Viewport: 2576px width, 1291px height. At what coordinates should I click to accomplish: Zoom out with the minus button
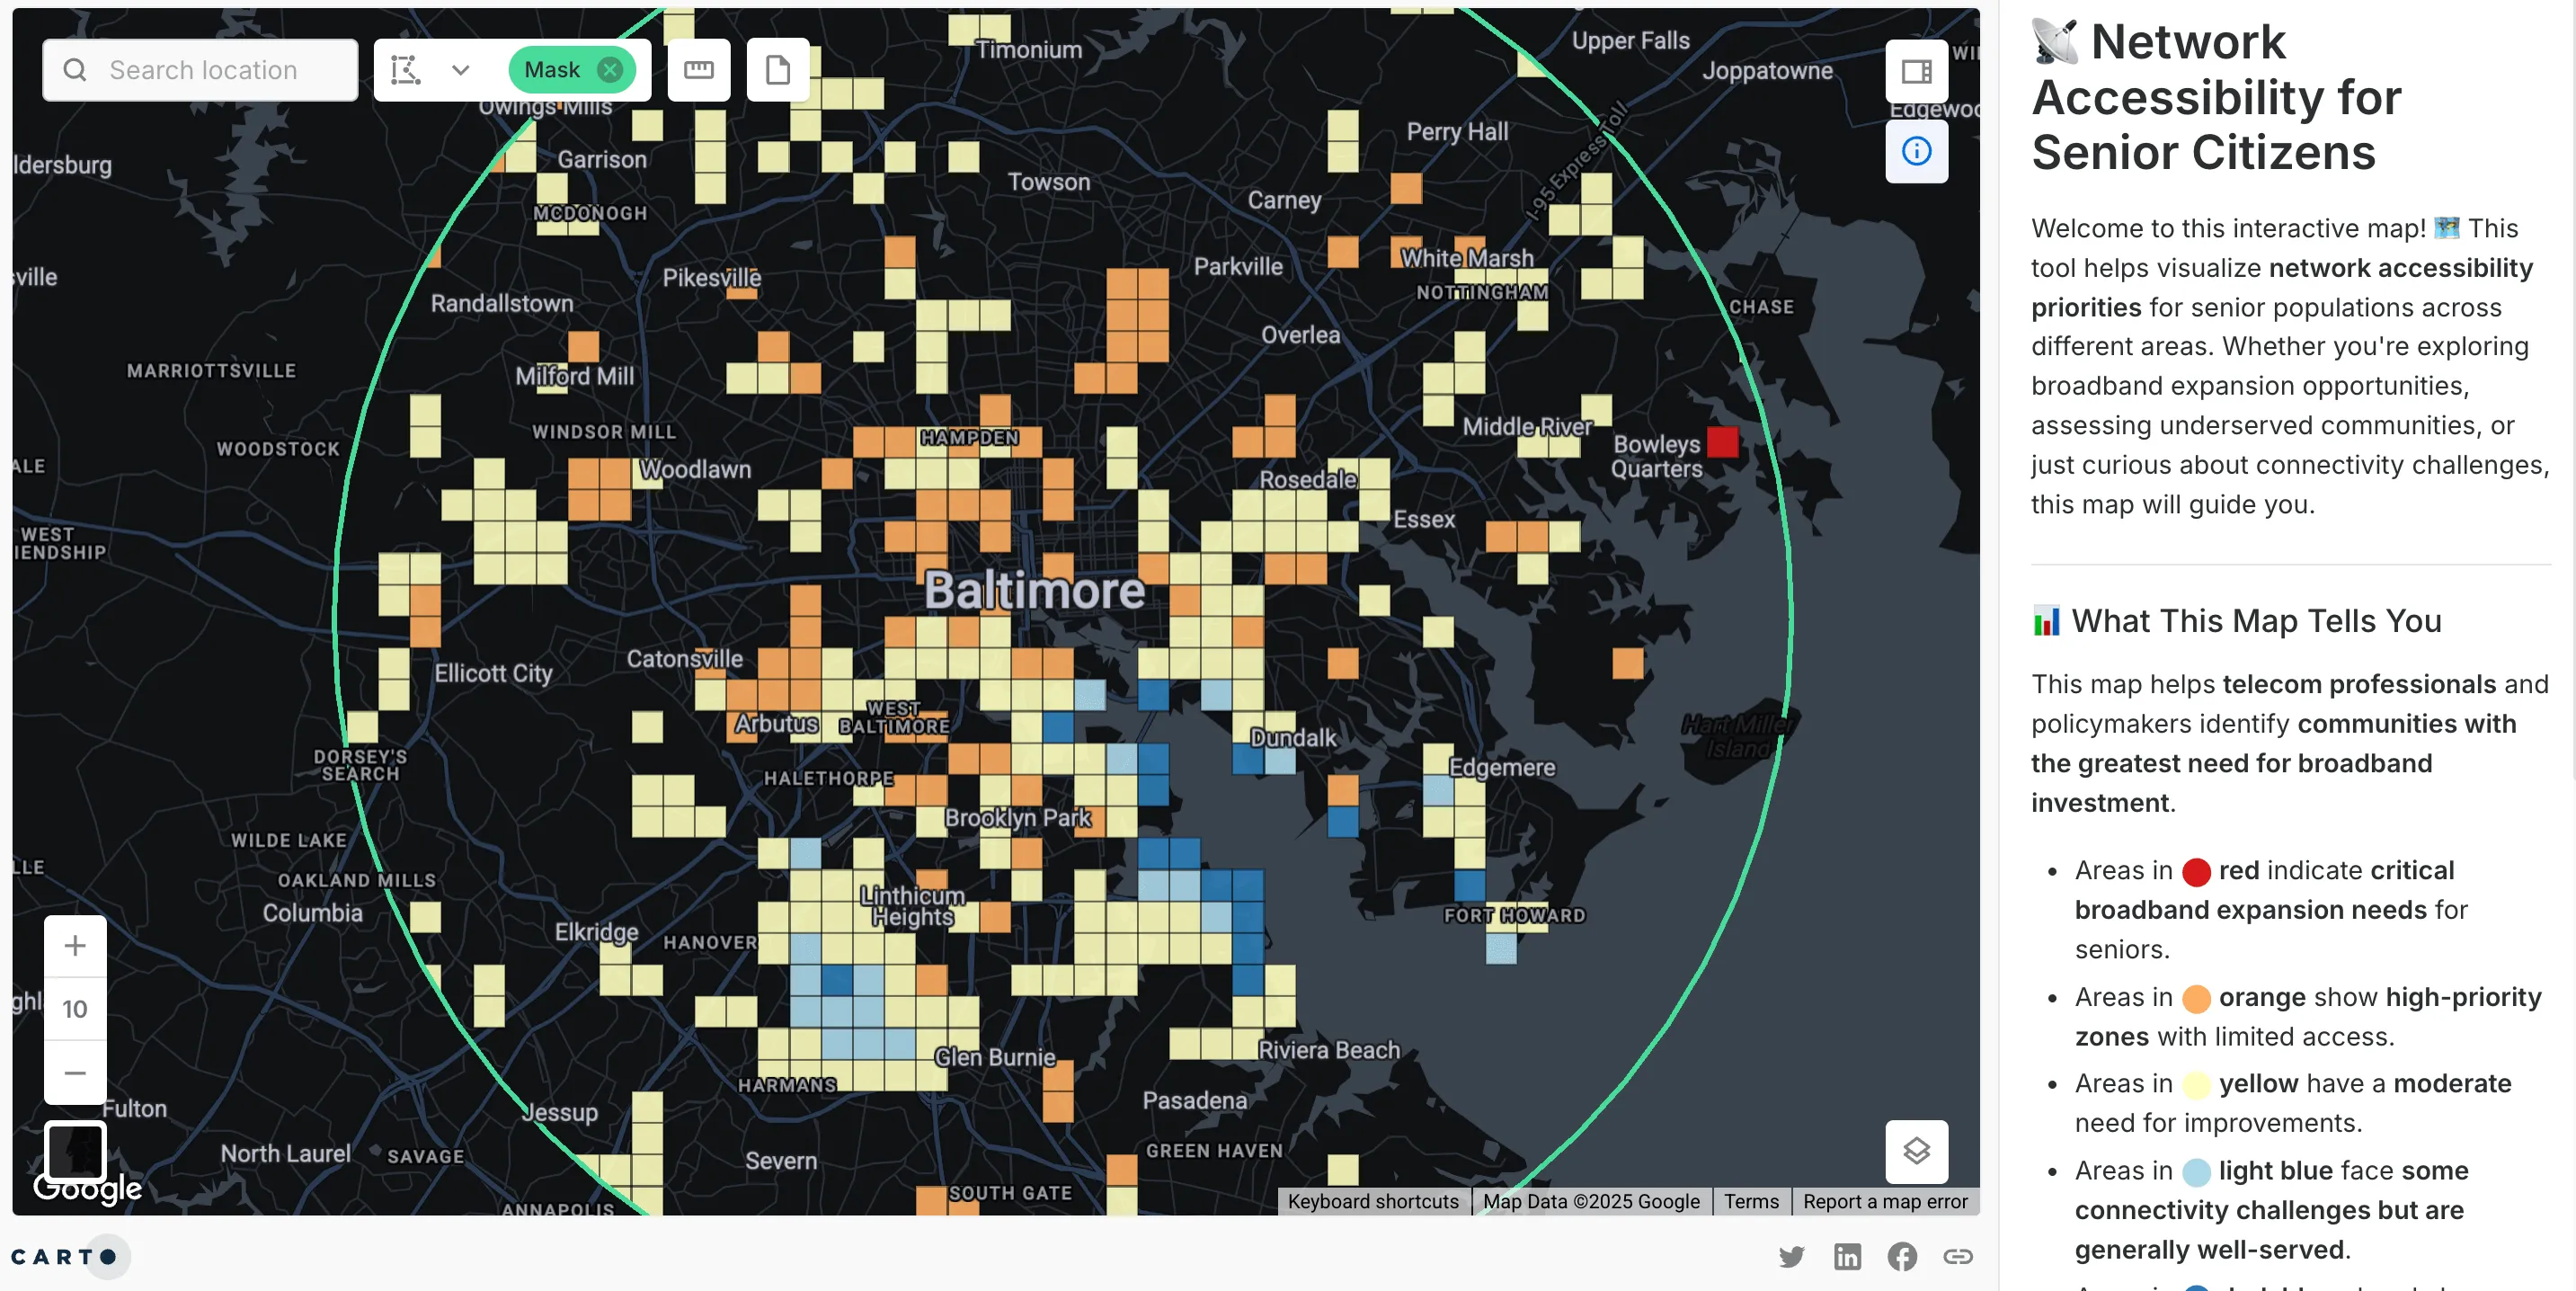[x=75, y=1073]
